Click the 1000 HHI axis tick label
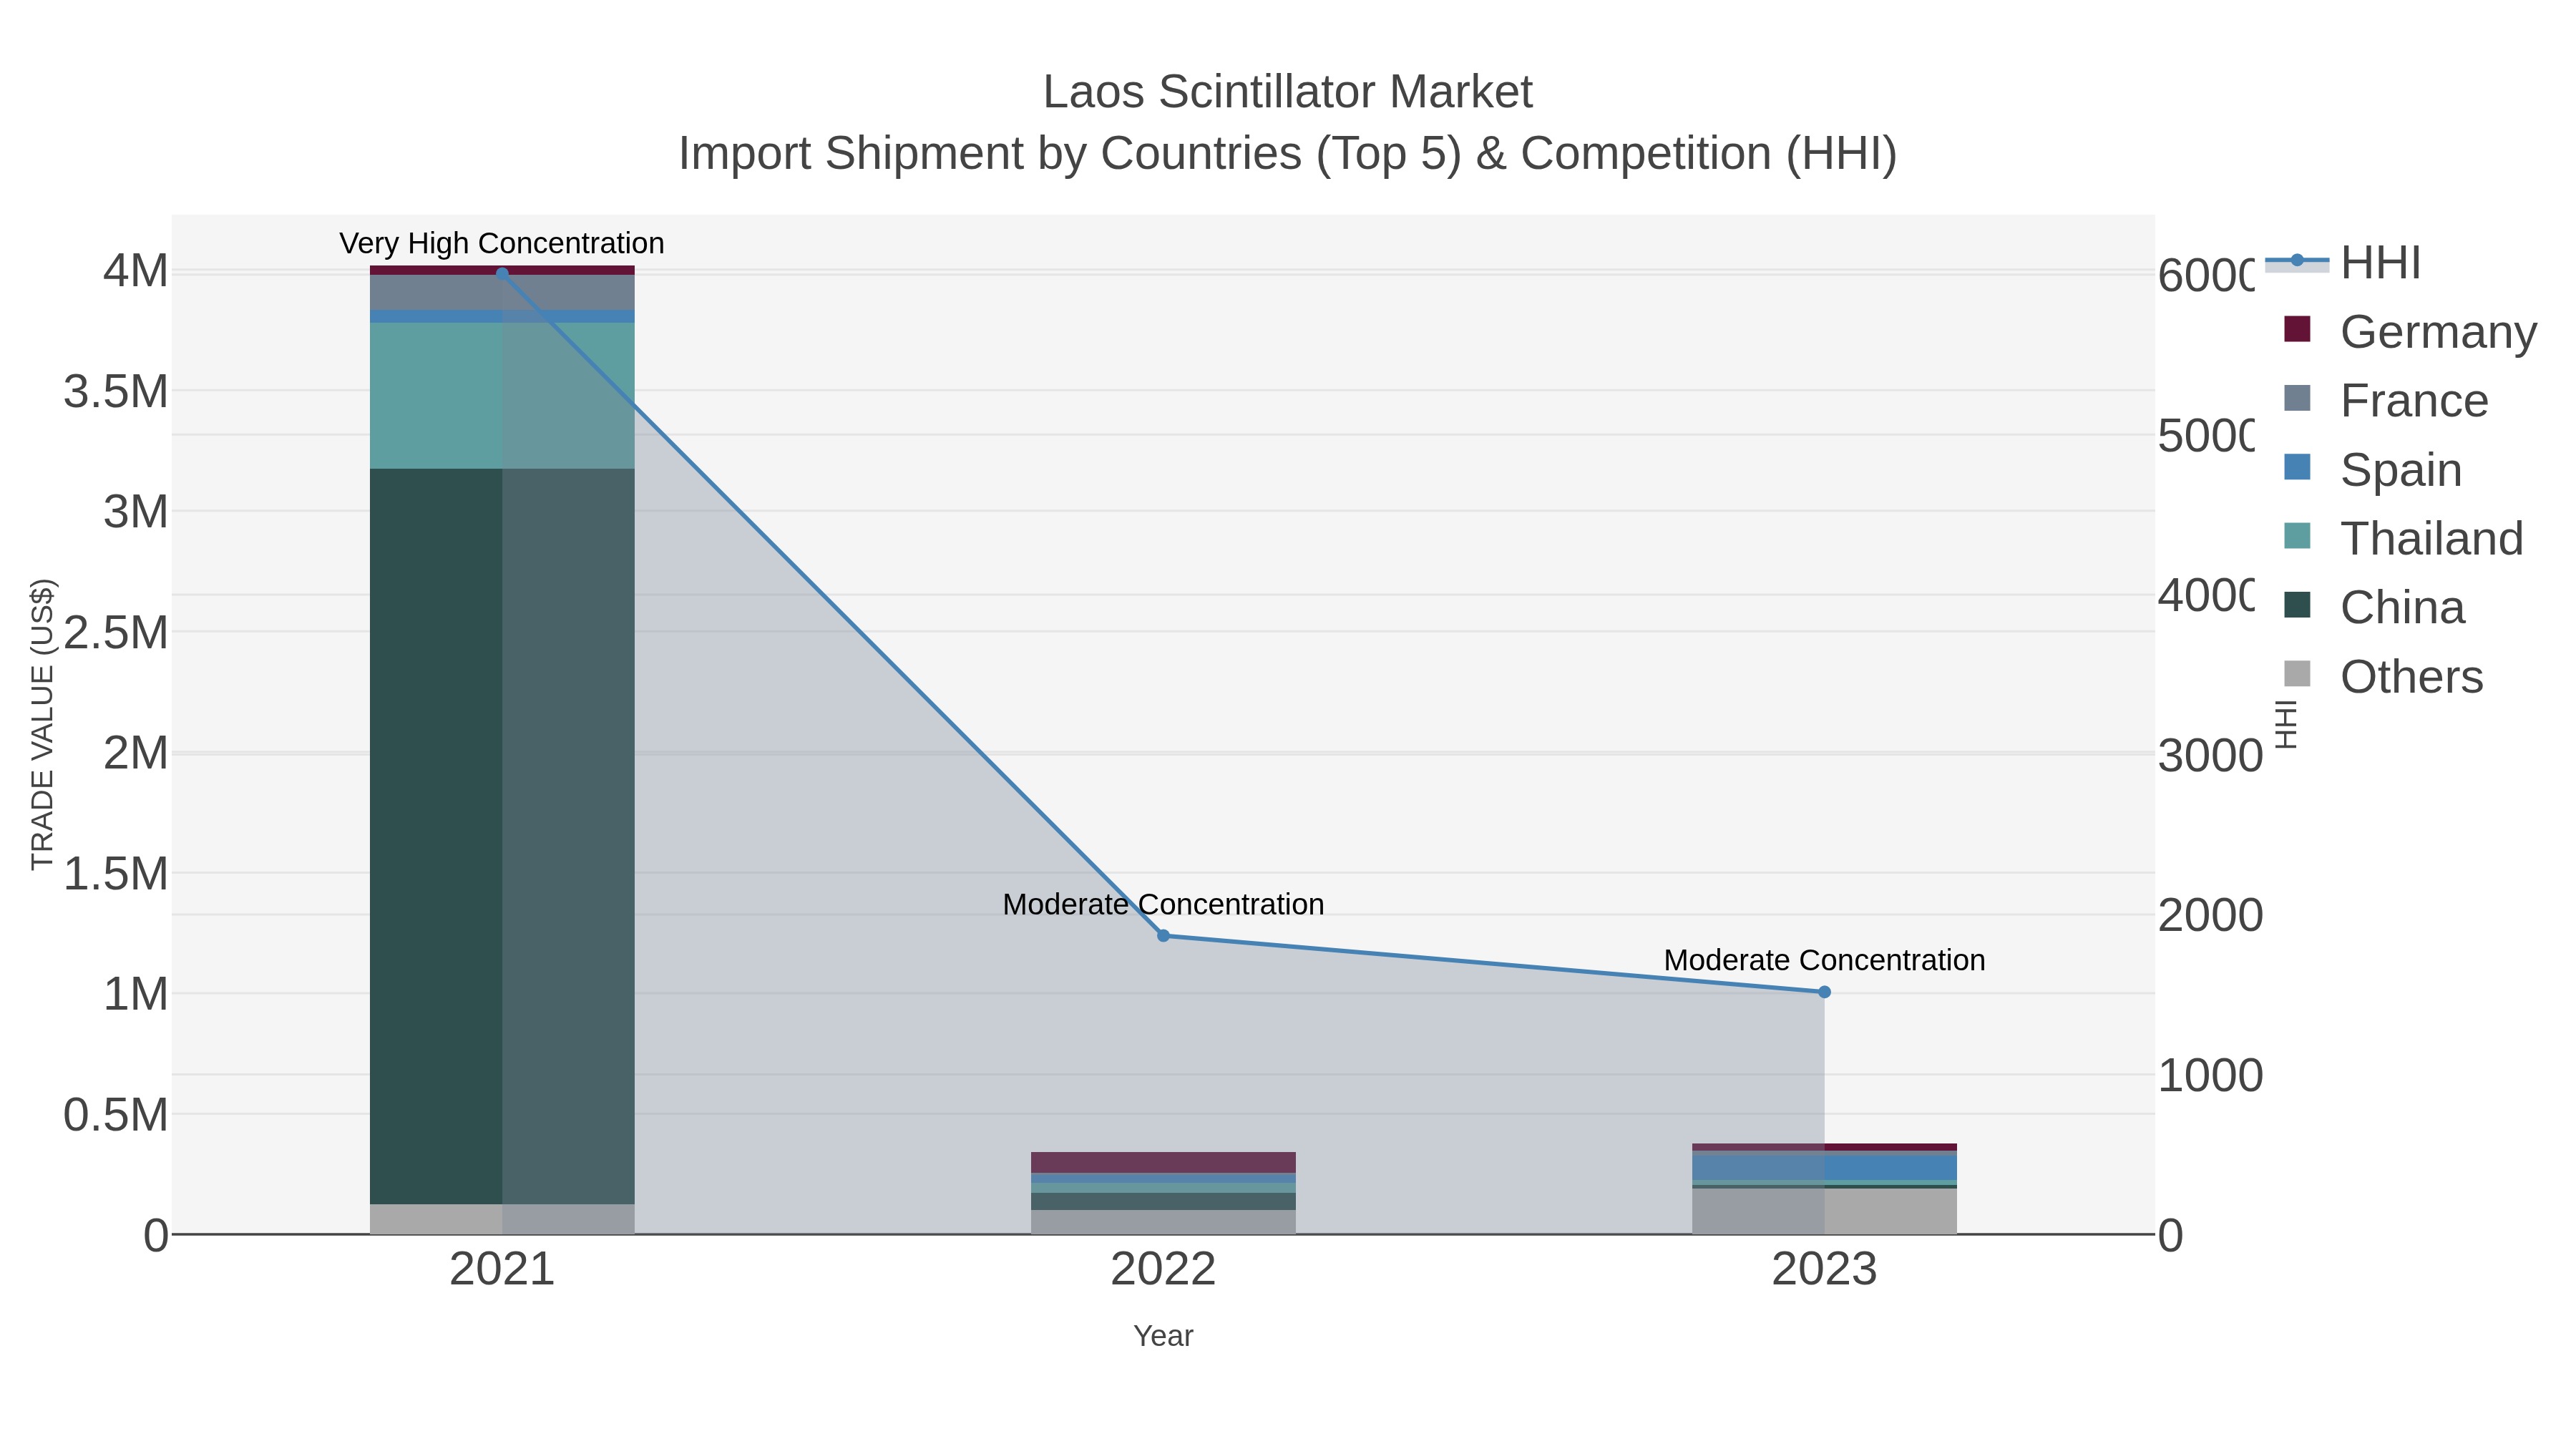 [2210, 1076]
